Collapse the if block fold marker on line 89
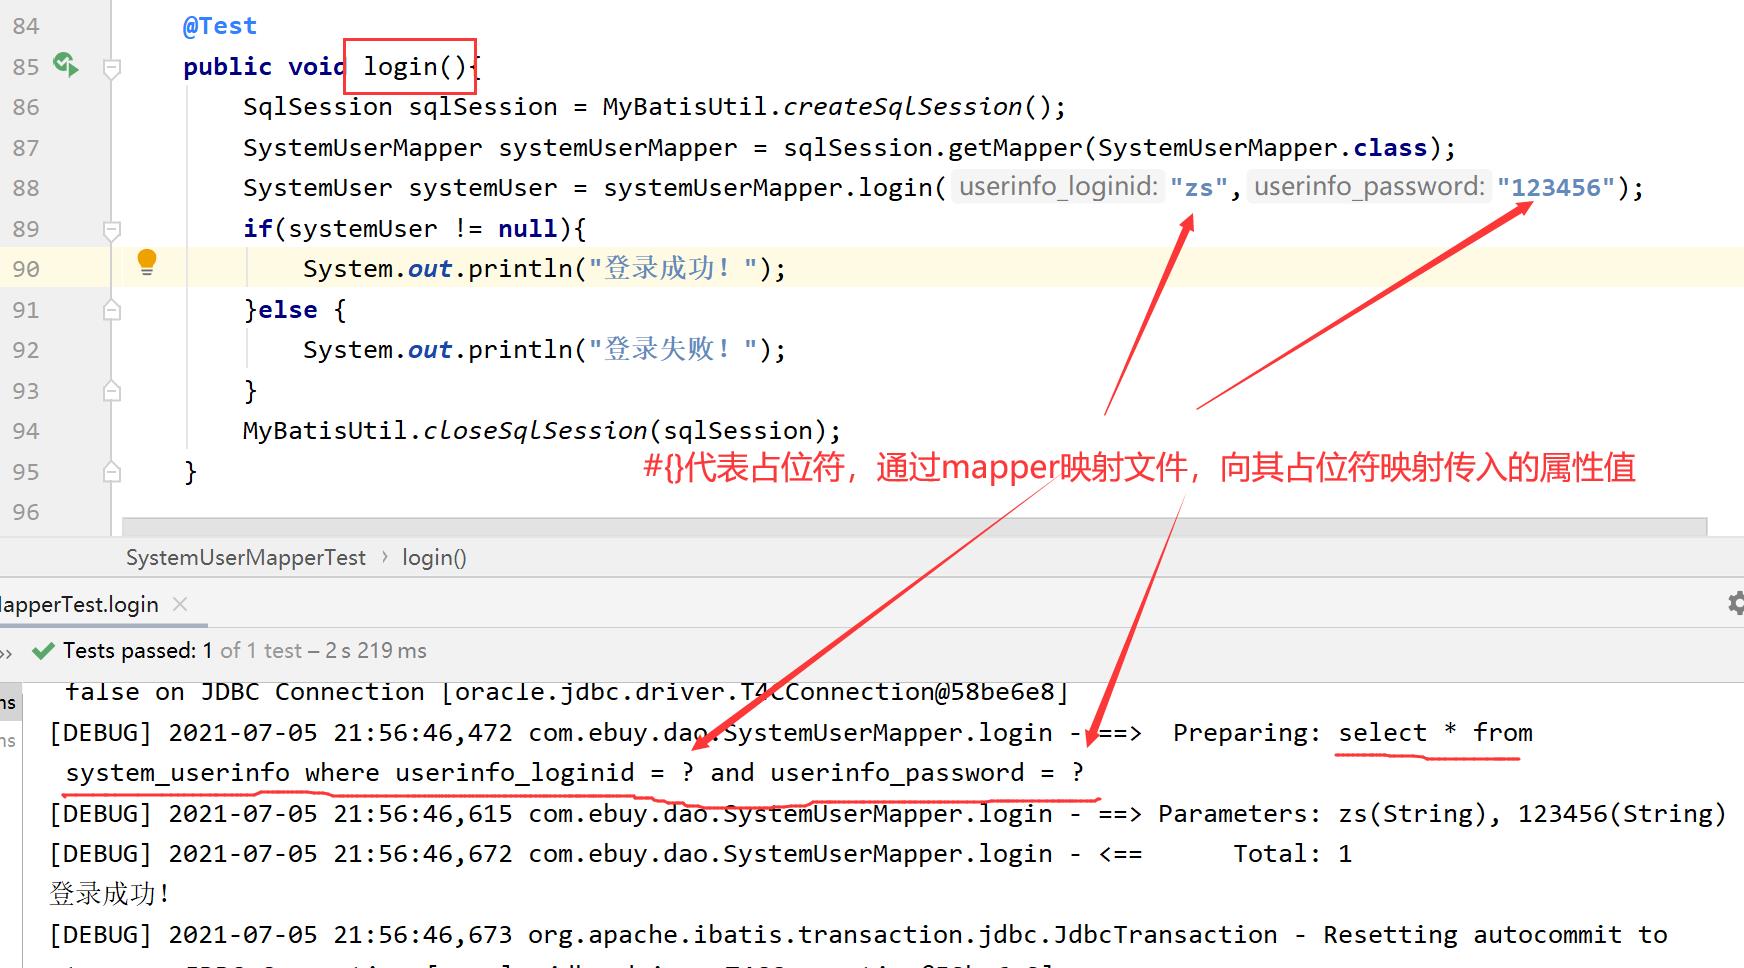Image resolution: width=1744 pixels, height=968 pixels. [x=112, y=229]
